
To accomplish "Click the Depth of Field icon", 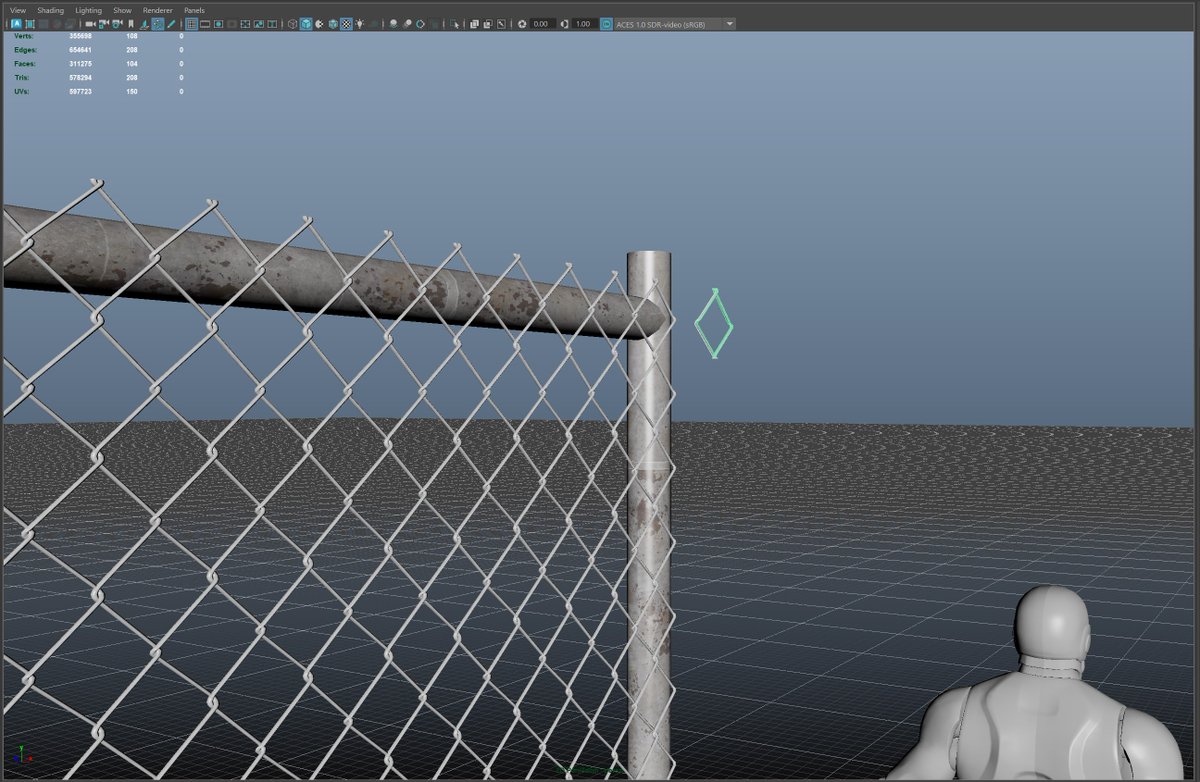I will click(435, 24).
